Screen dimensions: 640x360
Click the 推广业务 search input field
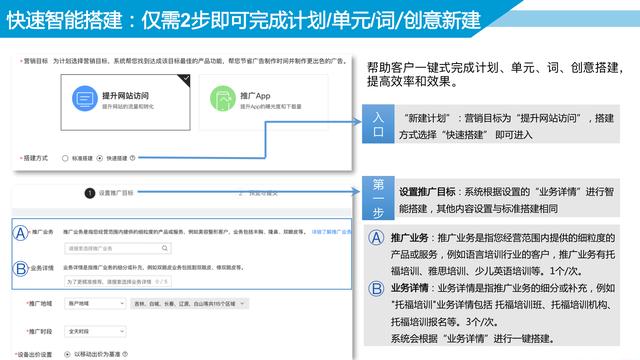[x=118, y=248]
